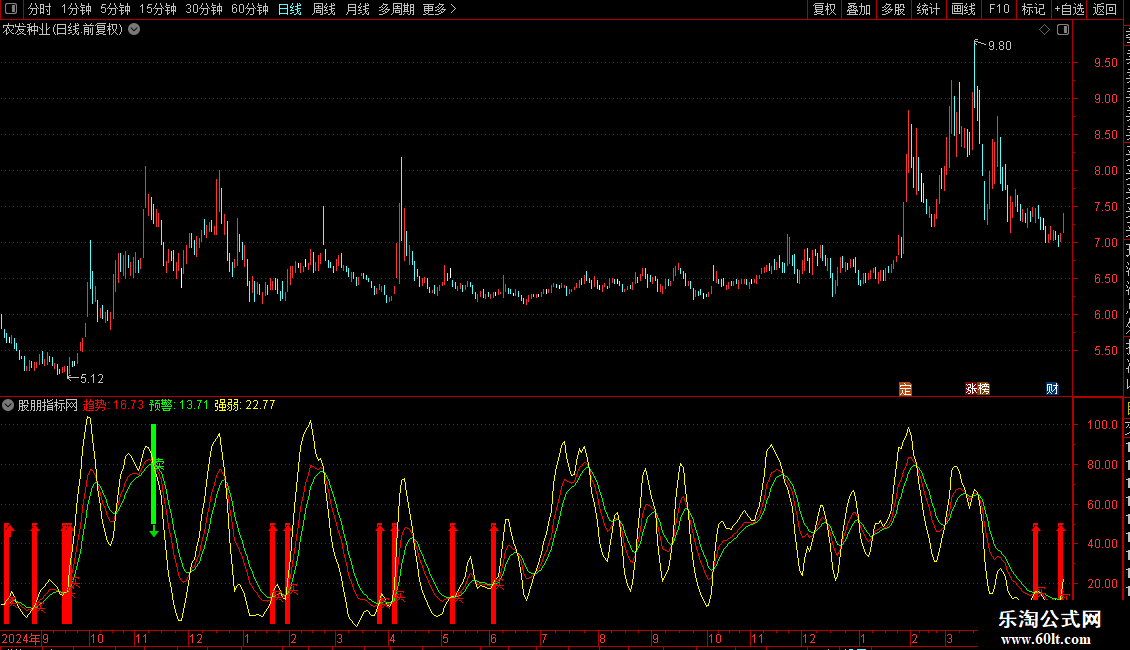Open the 统计 statistics tool
Screen dimensions: 1130x650
[927, 9]
